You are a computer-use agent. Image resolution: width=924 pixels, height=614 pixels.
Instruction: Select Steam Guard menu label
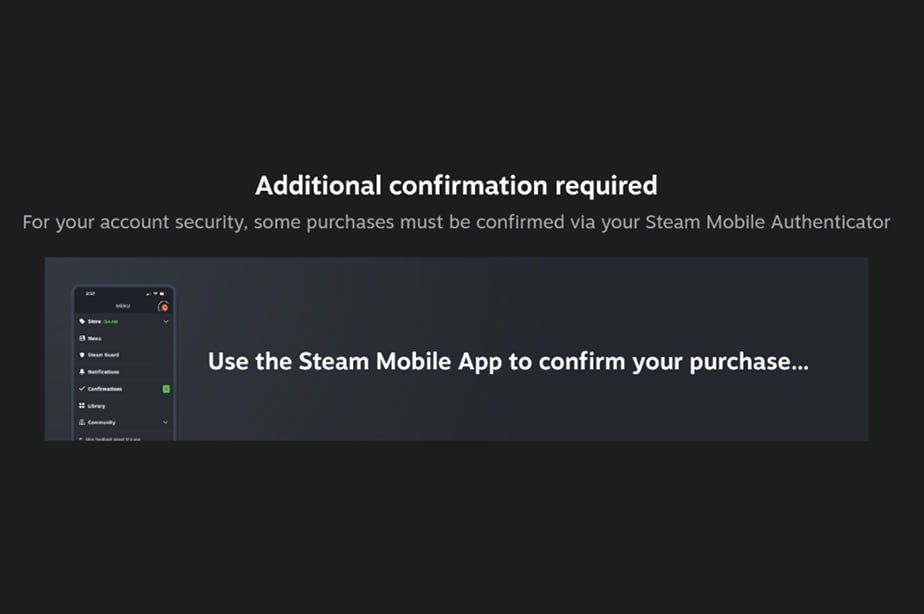(x=103, y=355)
